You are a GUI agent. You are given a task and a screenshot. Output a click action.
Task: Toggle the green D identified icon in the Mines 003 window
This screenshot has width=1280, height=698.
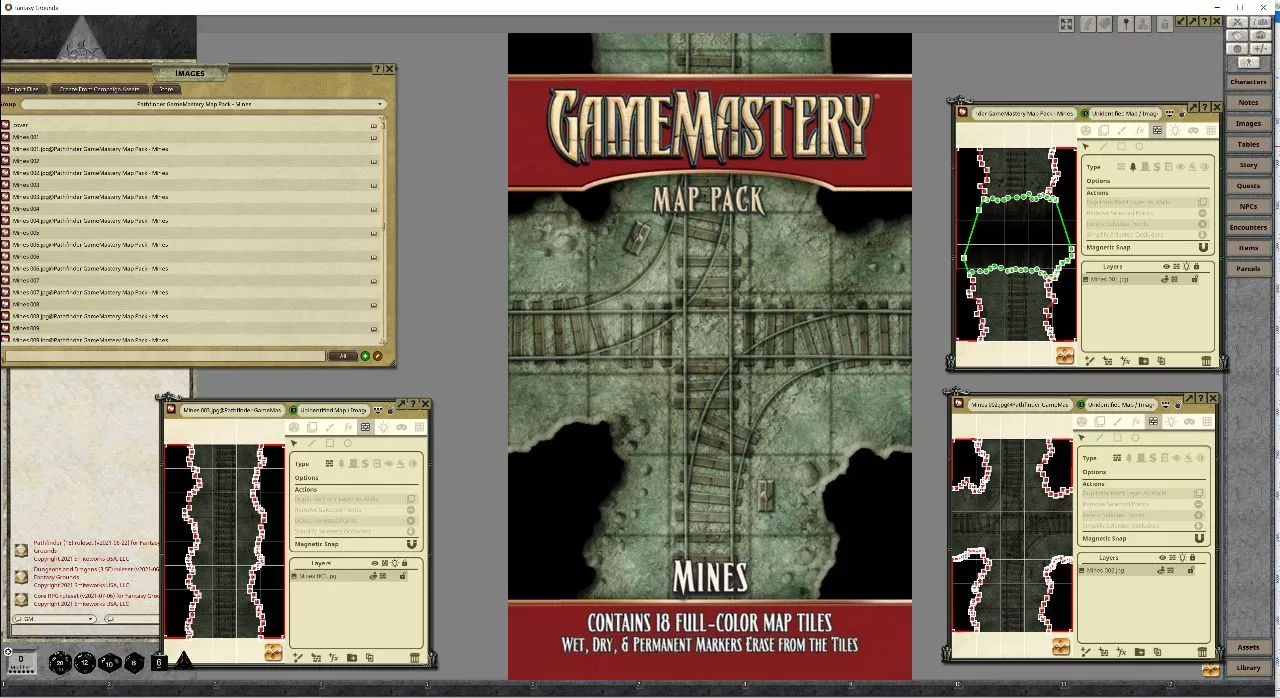293,410
